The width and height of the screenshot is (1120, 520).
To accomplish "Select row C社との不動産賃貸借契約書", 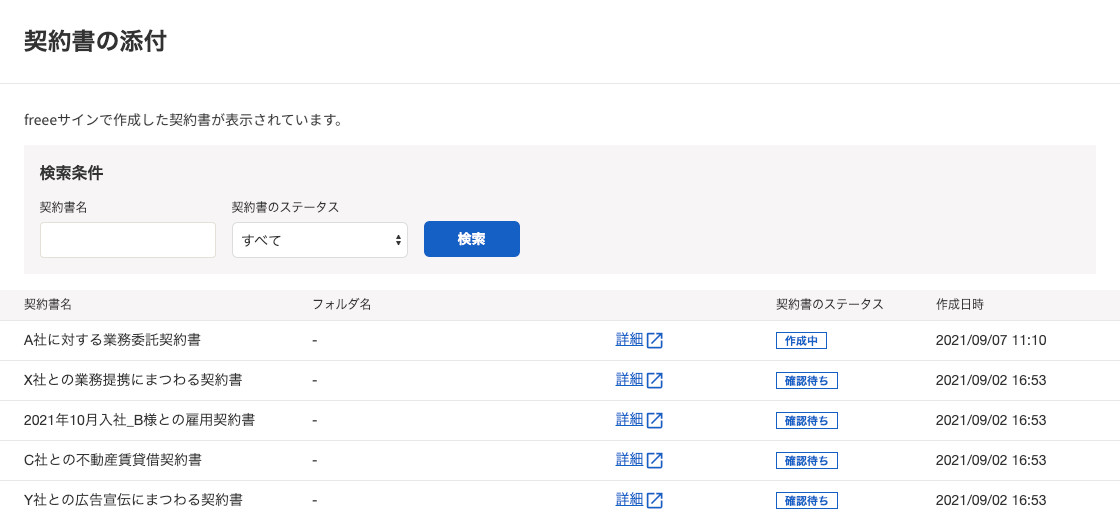I will (x=560, y=461).
